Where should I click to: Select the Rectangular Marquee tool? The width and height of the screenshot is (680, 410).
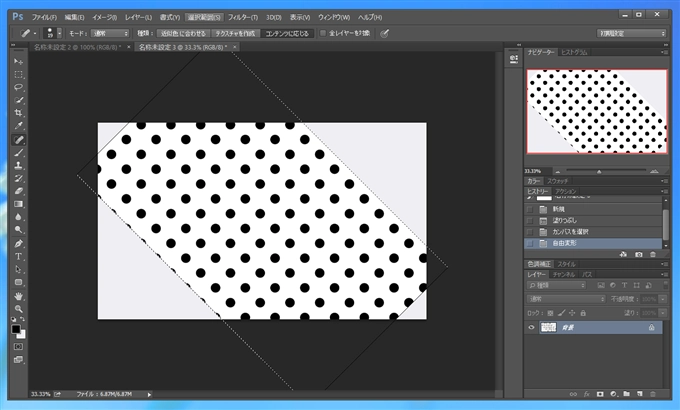coord(18,75)
